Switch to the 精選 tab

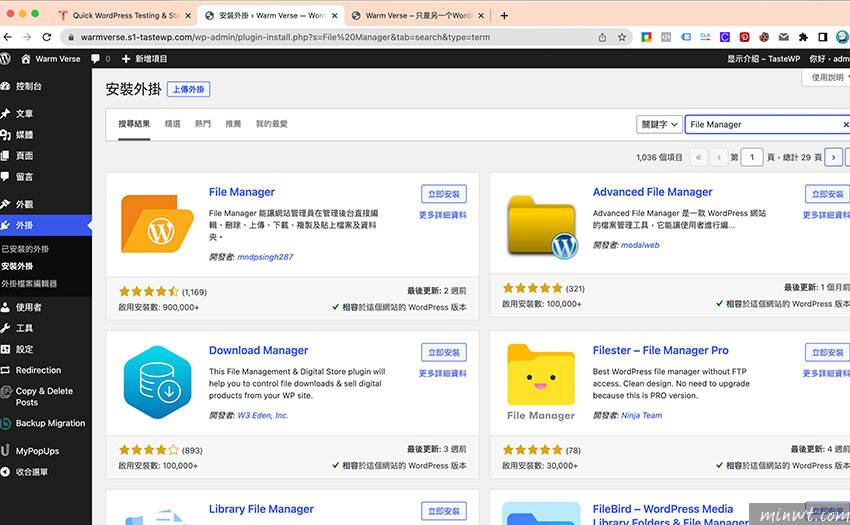pyautogui.click(x=172, y=124)
